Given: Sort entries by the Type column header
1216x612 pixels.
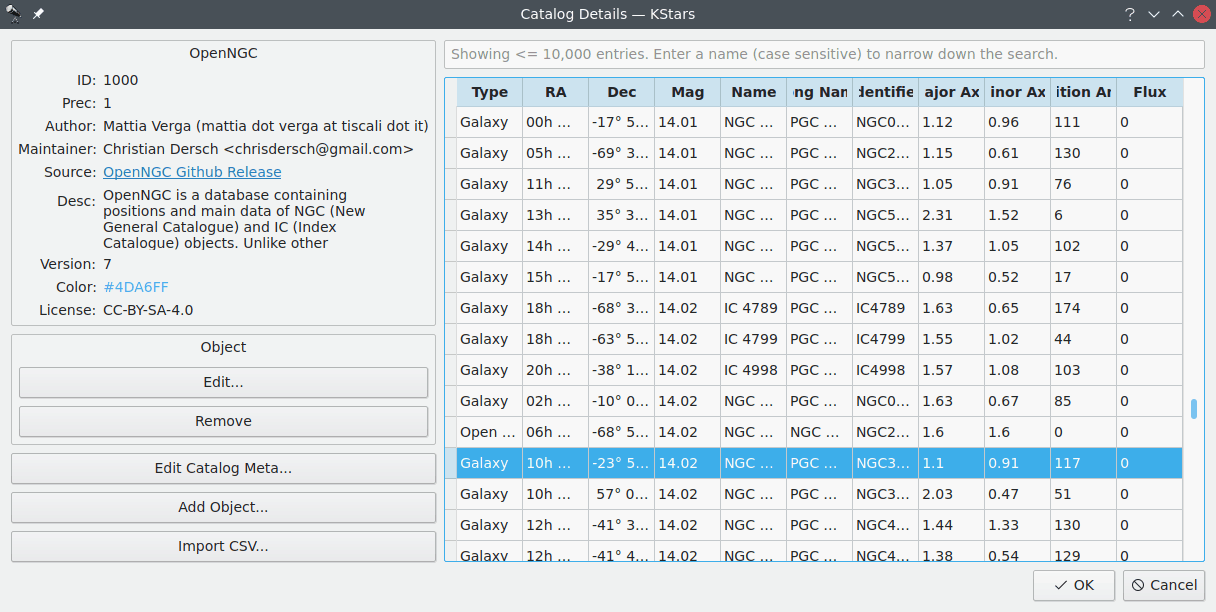Looking at the screenshot, I should tap(489, 91).
